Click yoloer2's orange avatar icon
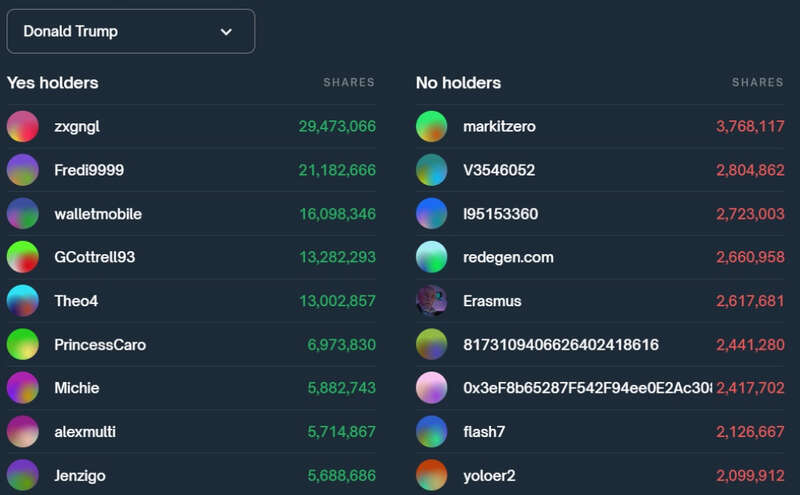800x495 pixels. point(431,475)
